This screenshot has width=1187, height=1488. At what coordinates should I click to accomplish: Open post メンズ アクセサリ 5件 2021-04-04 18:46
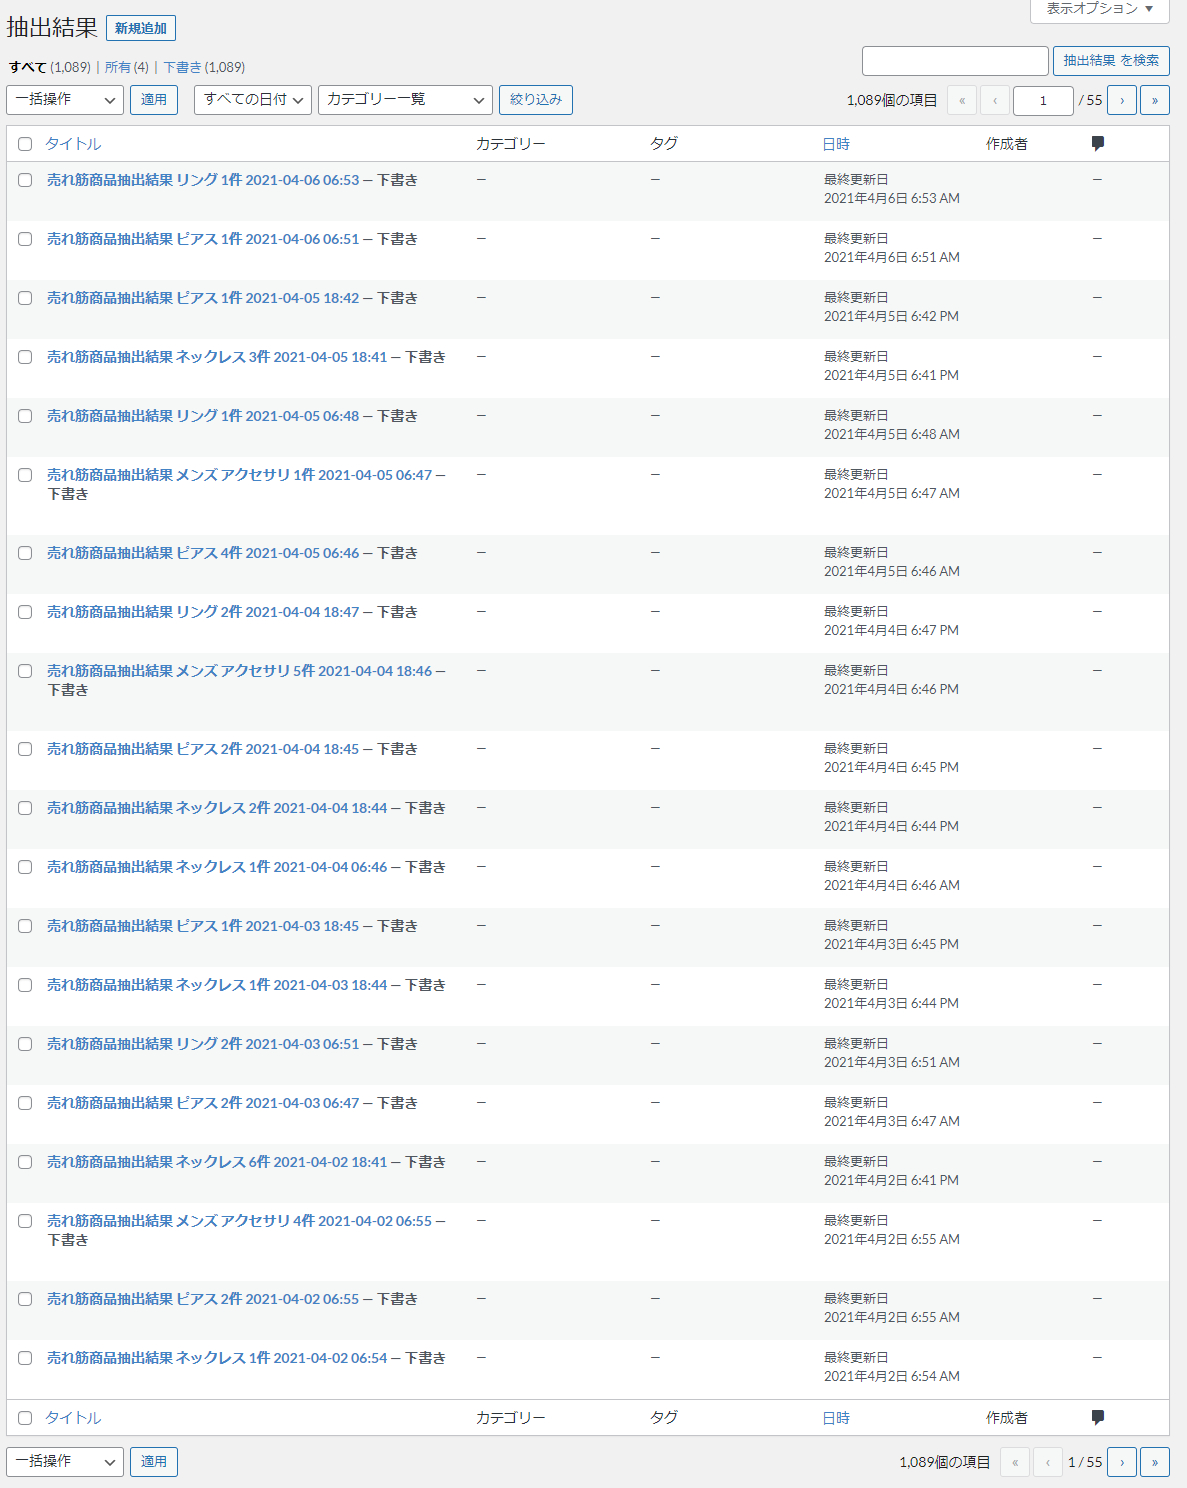(x=240, y=671)
